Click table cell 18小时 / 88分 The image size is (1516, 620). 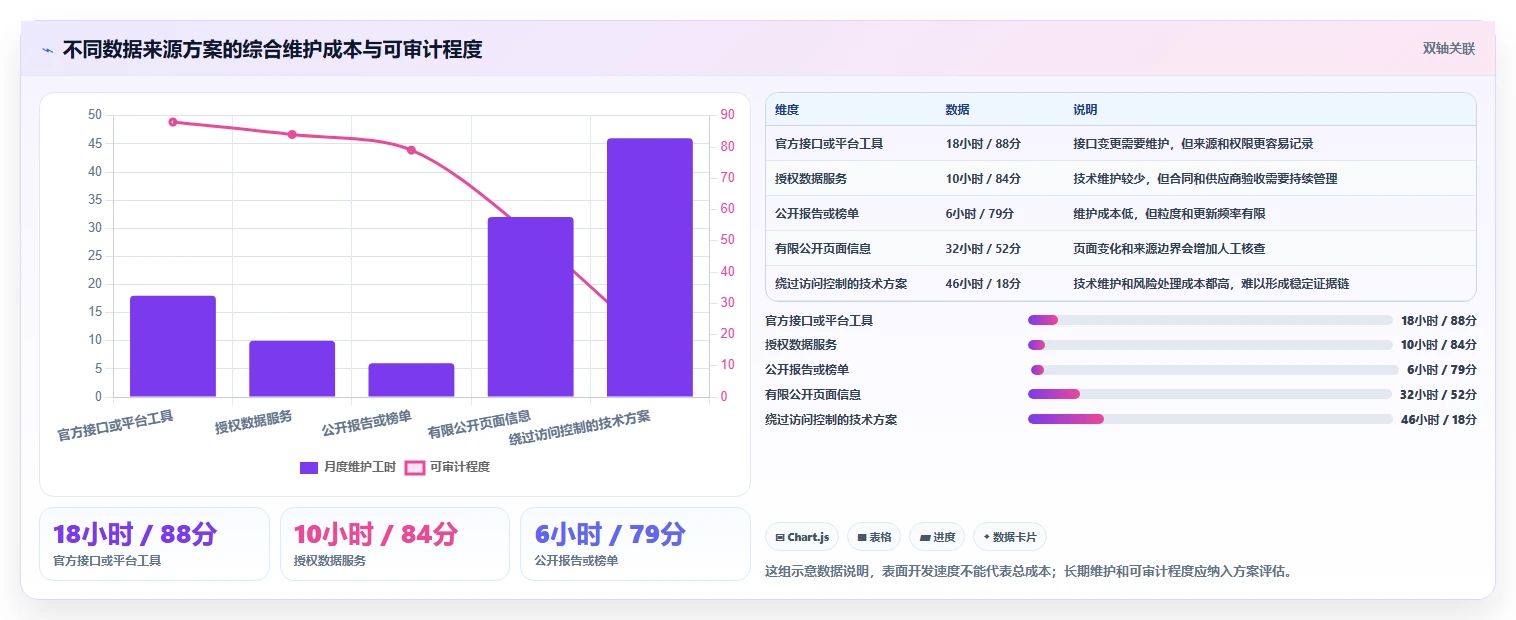983,144
